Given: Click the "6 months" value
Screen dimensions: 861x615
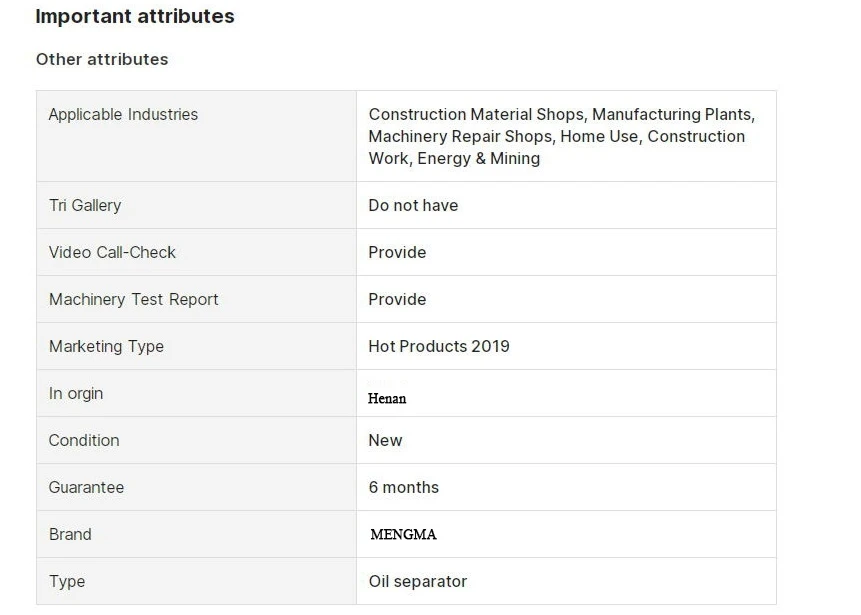Looking at the screenshot, I should pos(404,487).
